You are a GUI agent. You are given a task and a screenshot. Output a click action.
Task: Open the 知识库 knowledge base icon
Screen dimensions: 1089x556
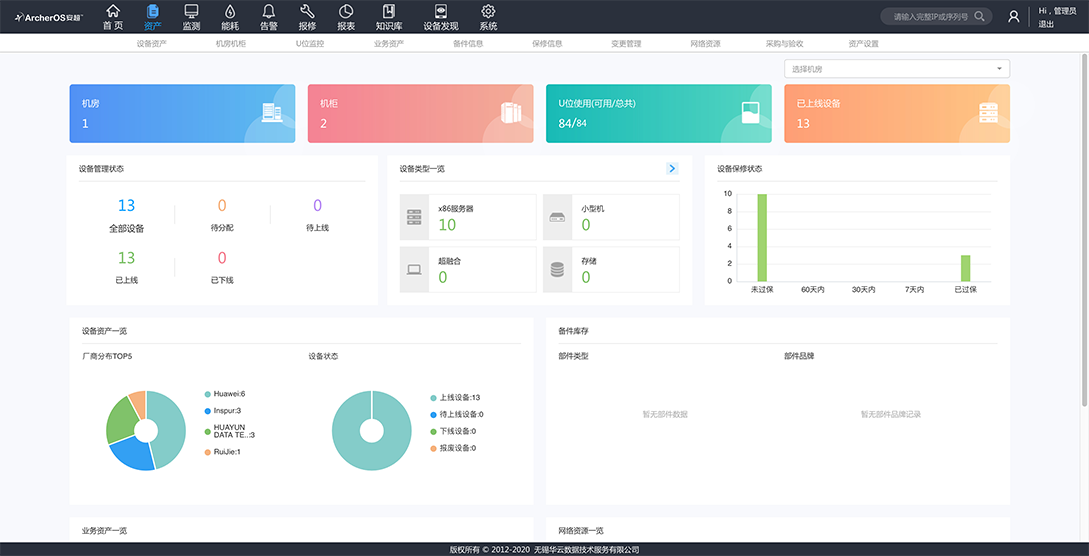pos(389,11)
